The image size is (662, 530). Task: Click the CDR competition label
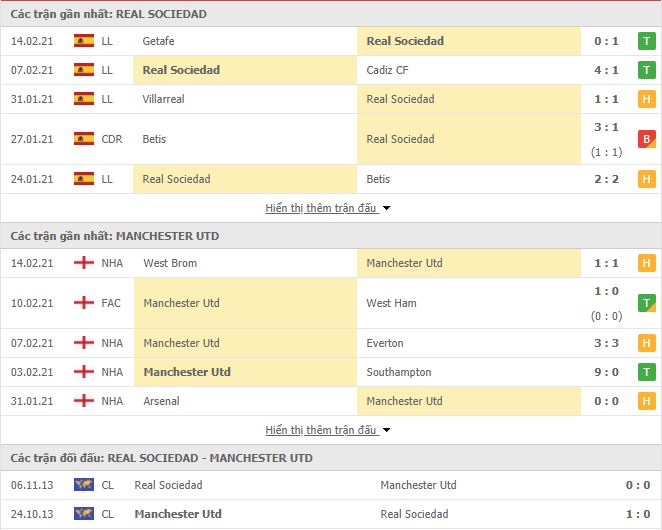point(112,139)
